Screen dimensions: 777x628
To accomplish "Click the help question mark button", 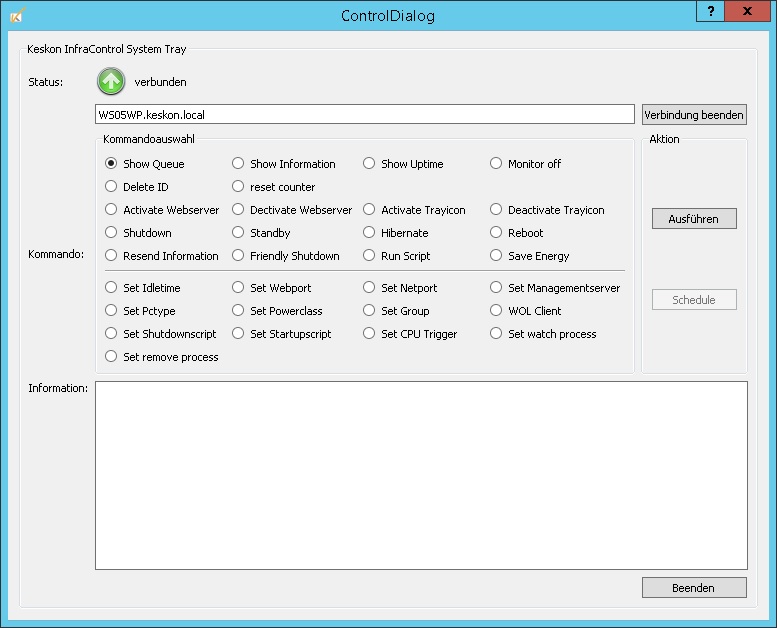I will [x=711, y=12].
